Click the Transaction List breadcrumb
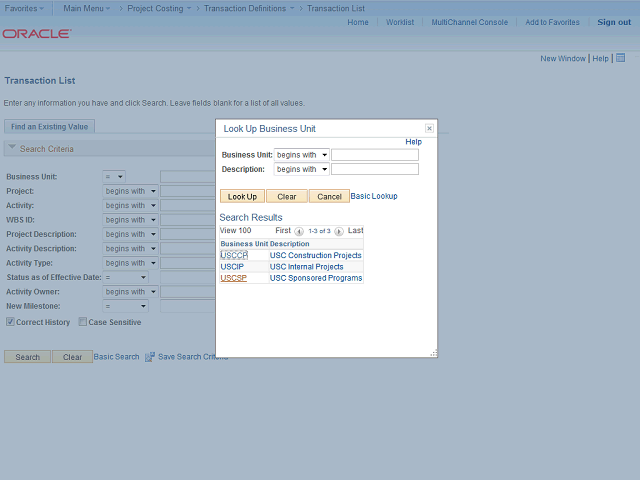The width and height of the screenshot is (640, 480). (x=336, y=8)
